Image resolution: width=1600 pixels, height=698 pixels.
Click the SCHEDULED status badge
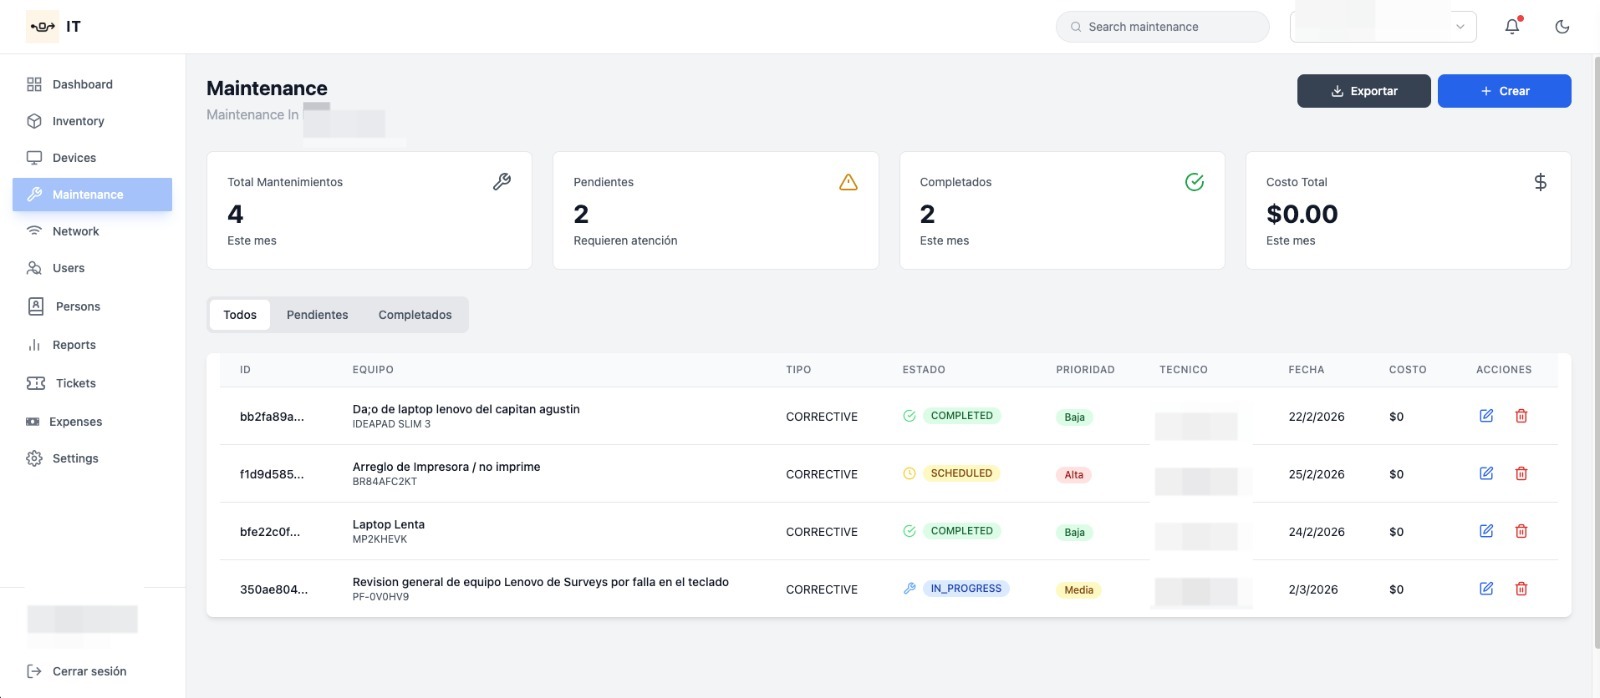point(961,474)
